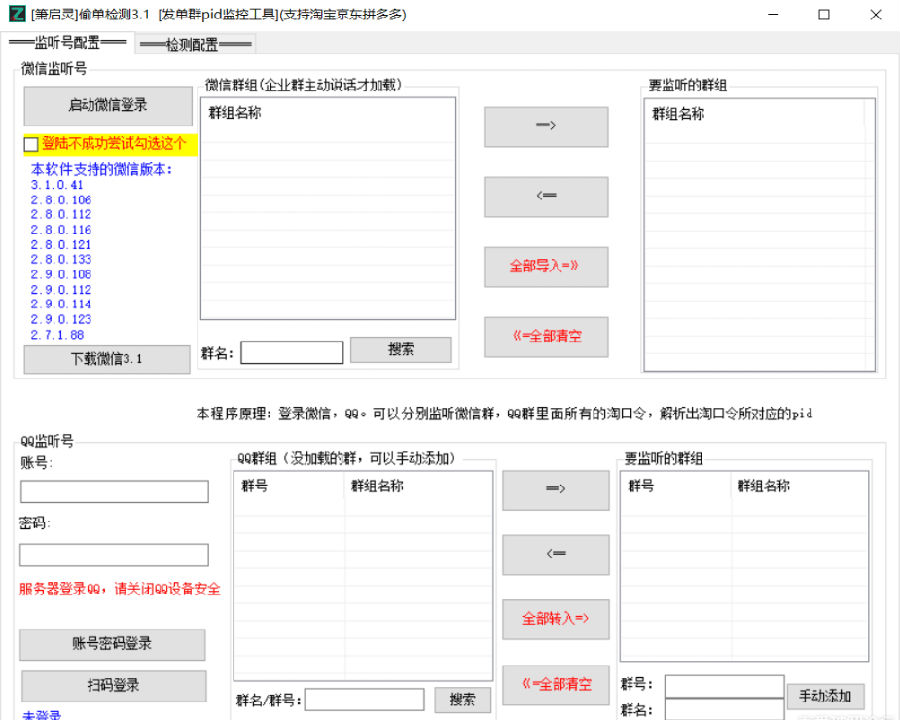Click the WeChat ==> move right arrow button
Viewport: 900px width, 720px height.
[546, 126]
